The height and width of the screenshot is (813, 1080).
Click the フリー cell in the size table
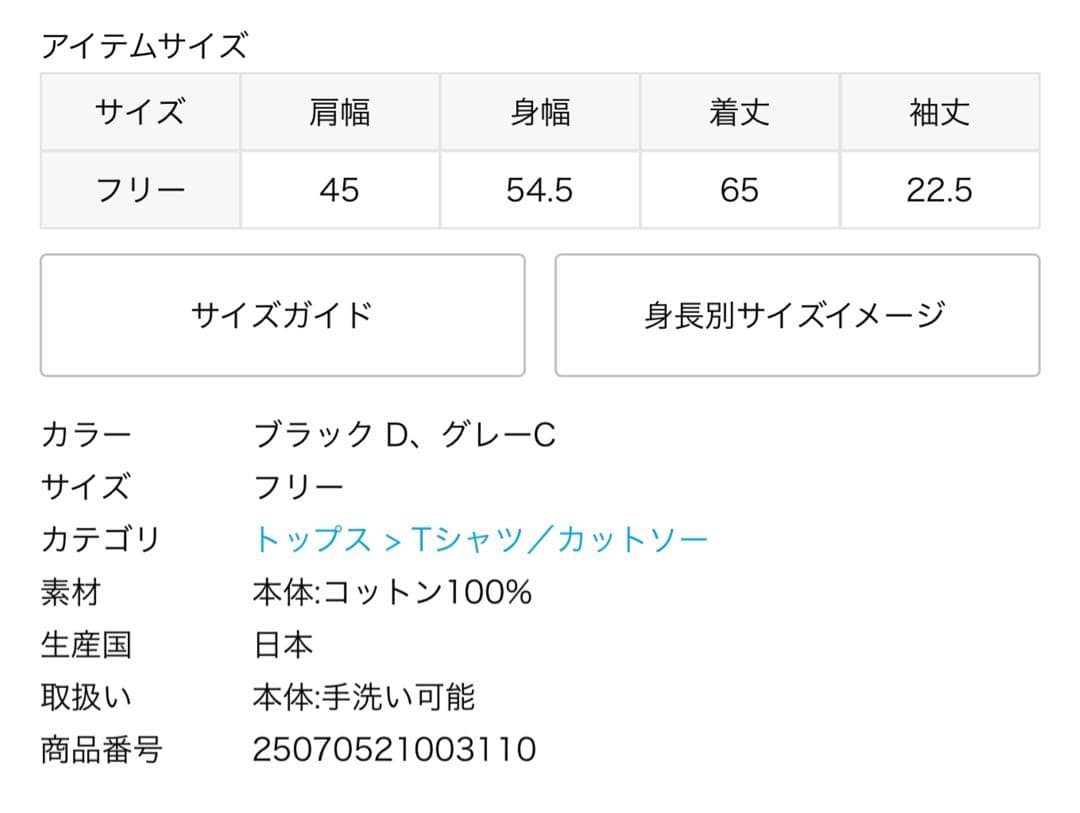(140, 190)
